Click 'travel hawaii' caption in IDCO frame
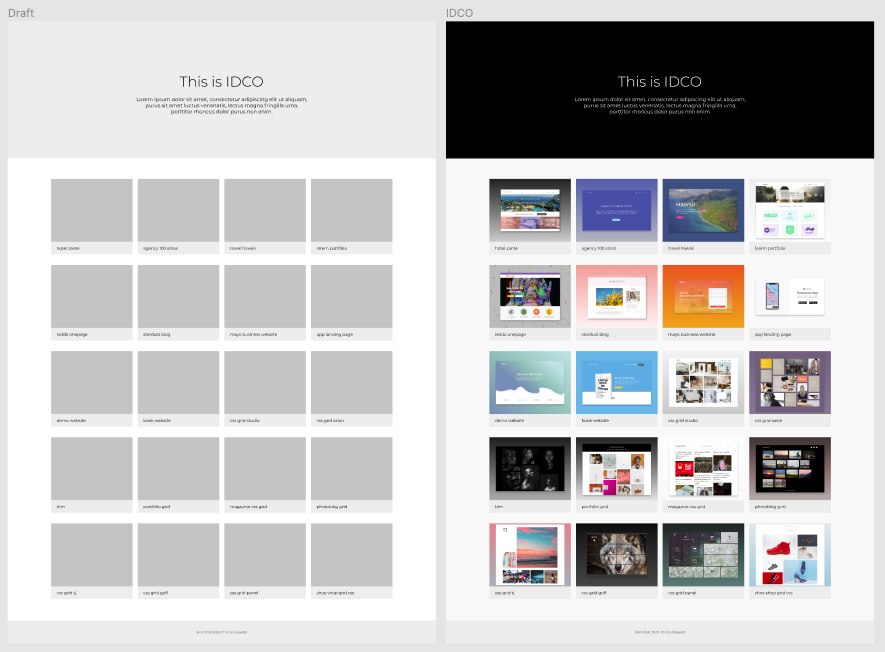 681,248
